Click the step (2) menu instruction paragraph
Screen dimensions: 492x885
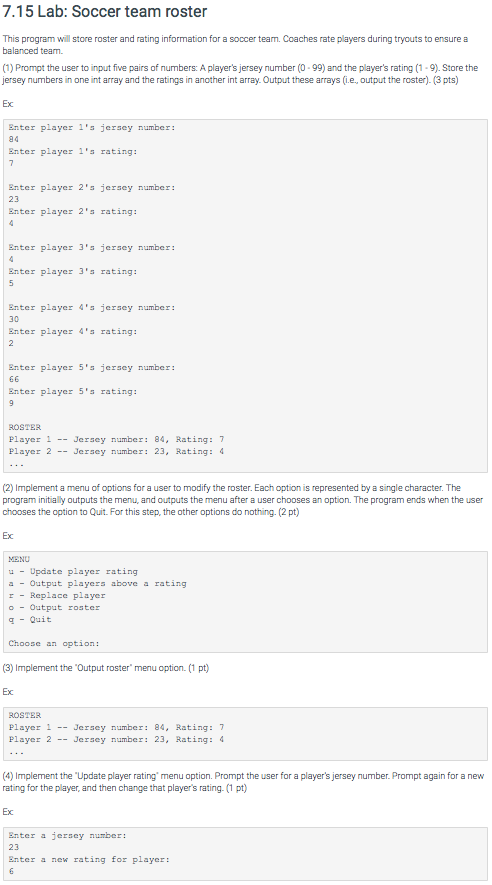tap(243, 500)
